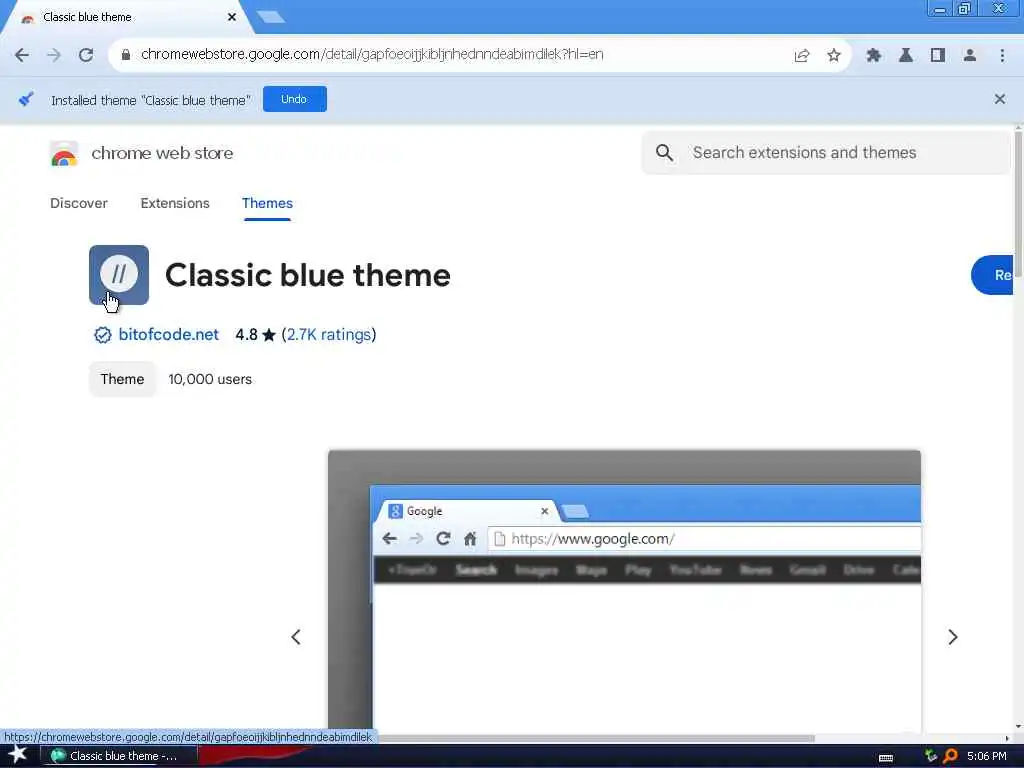Select the Themes tab
Screen dimensions: 1024x768
tap(267, 203)
